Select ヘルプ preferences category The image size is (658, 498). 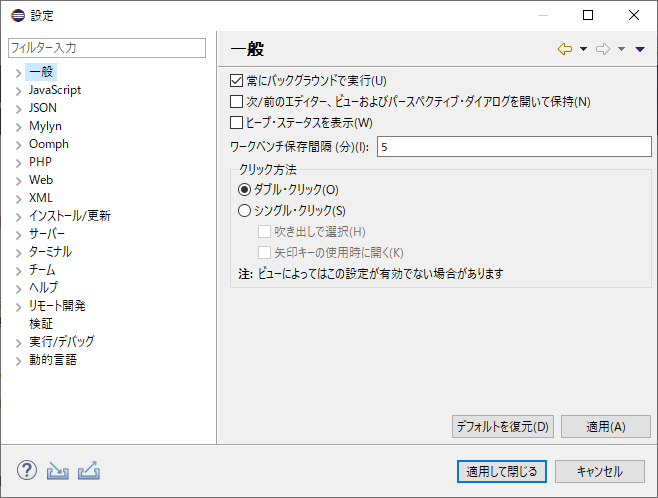coord(43,288)
